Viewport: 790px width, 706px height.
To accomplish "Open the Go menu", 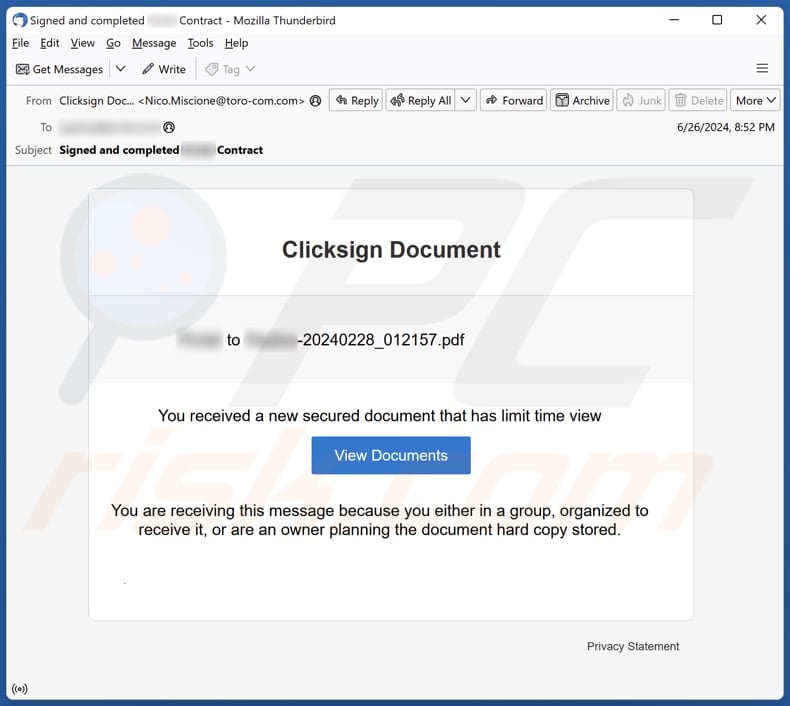I will click(x=113, y=43).
